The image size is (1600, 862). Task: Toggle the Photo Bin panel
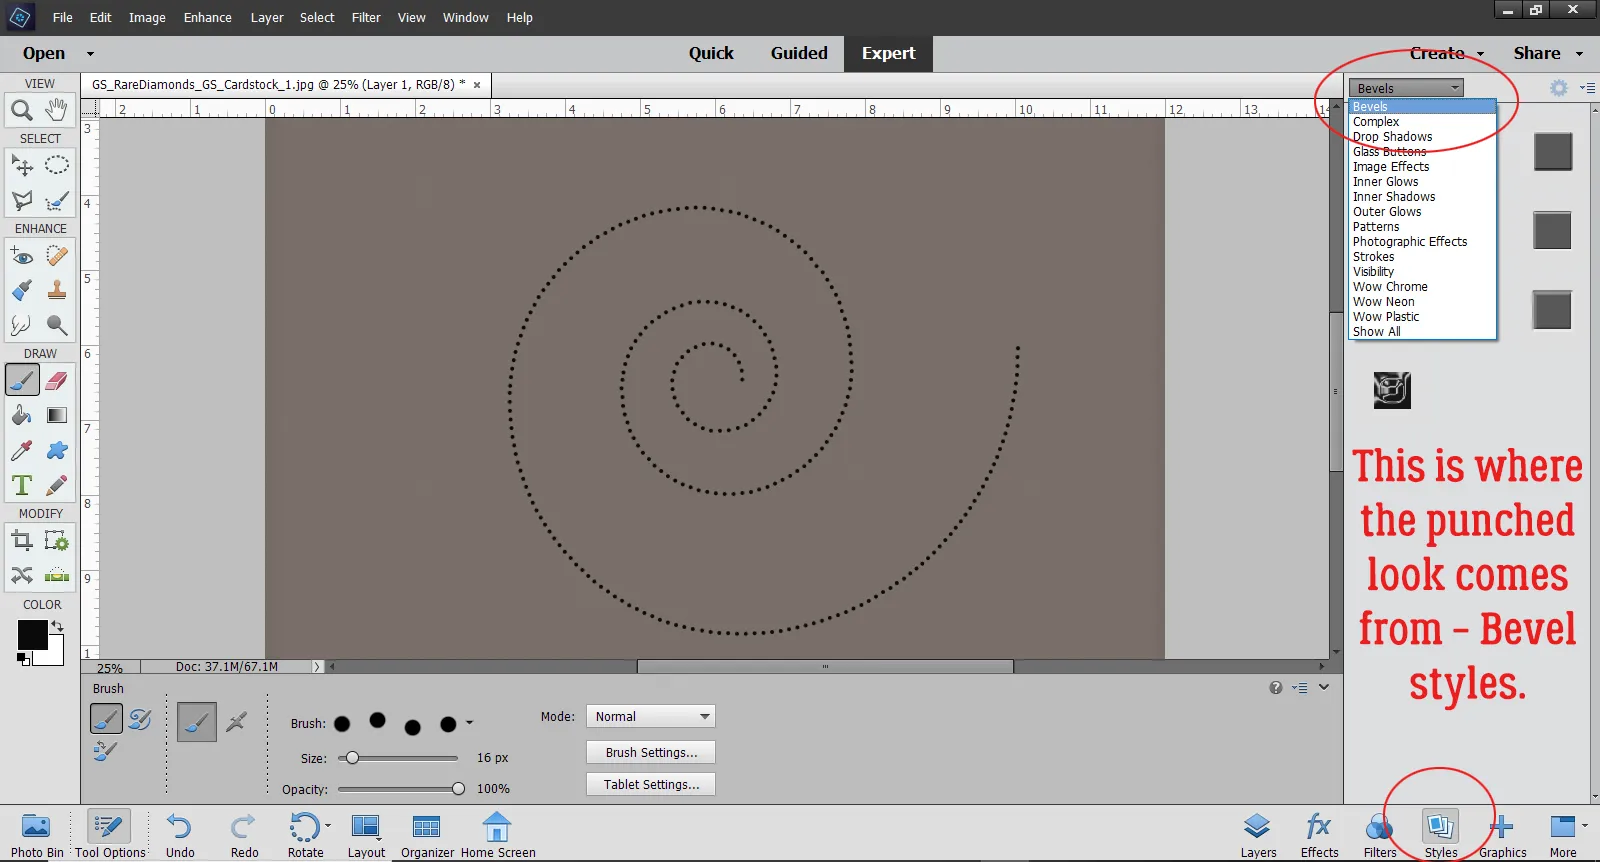point(36,833)
